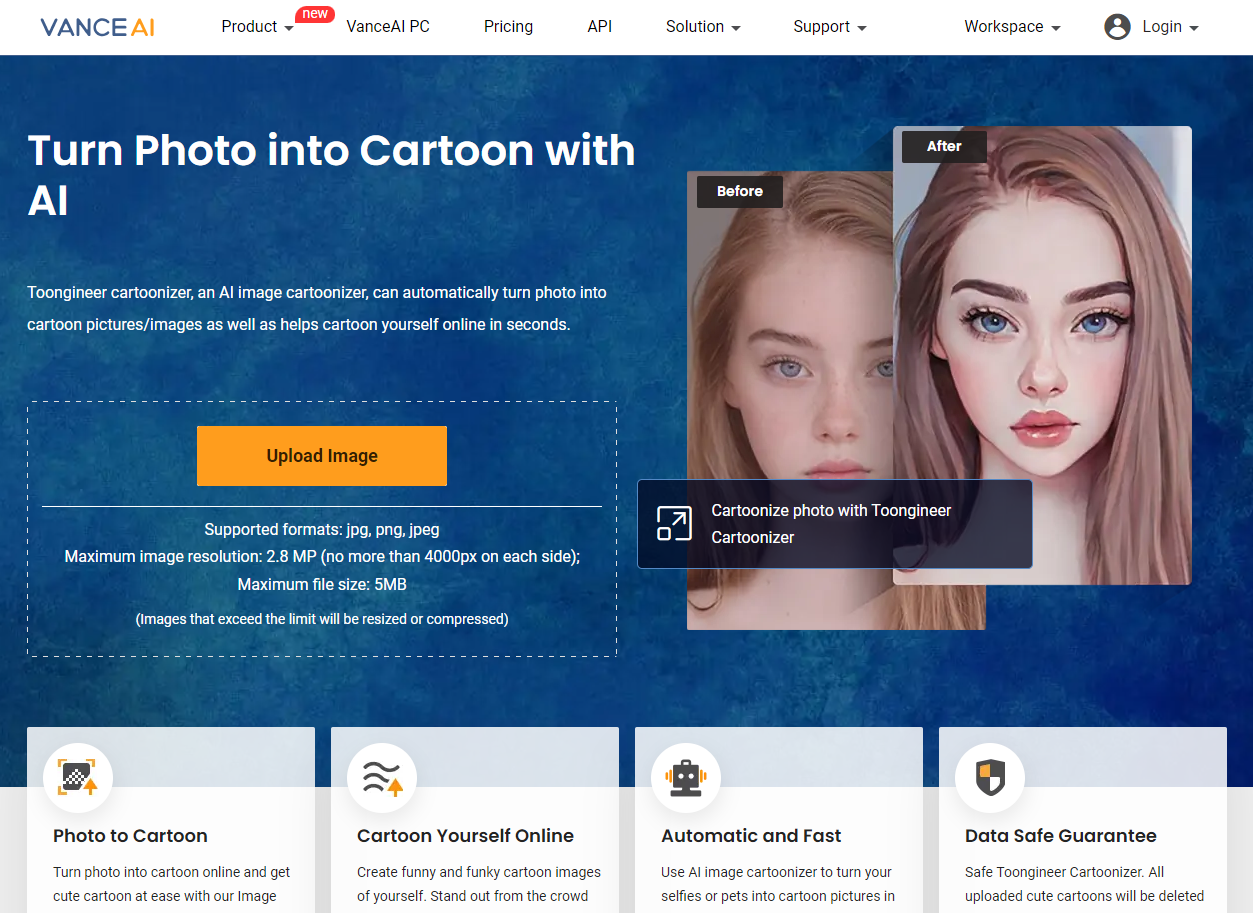Click the "Supported formats: jpg, png, jpeg" text
Screen dimensions: 1253x913
pos(322,529)
